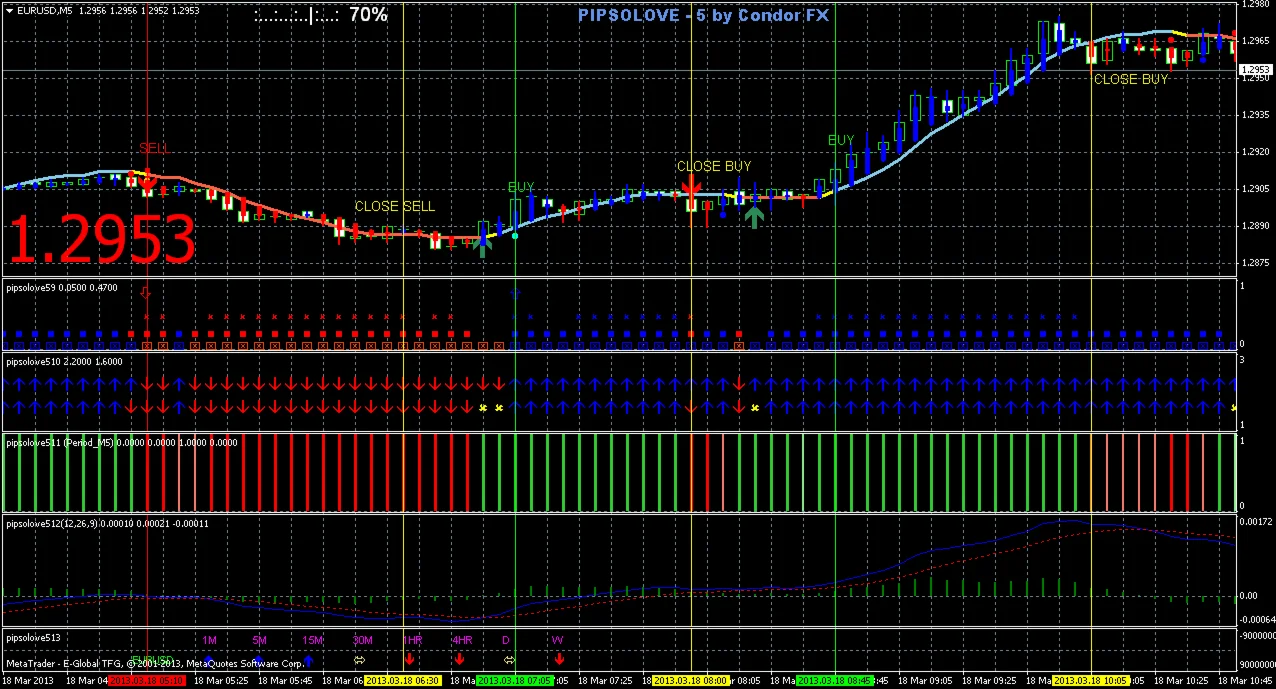1276x689 pixels.
Task: Click the green 2013.03.18 07:05 time label
Action: (515, 681)
